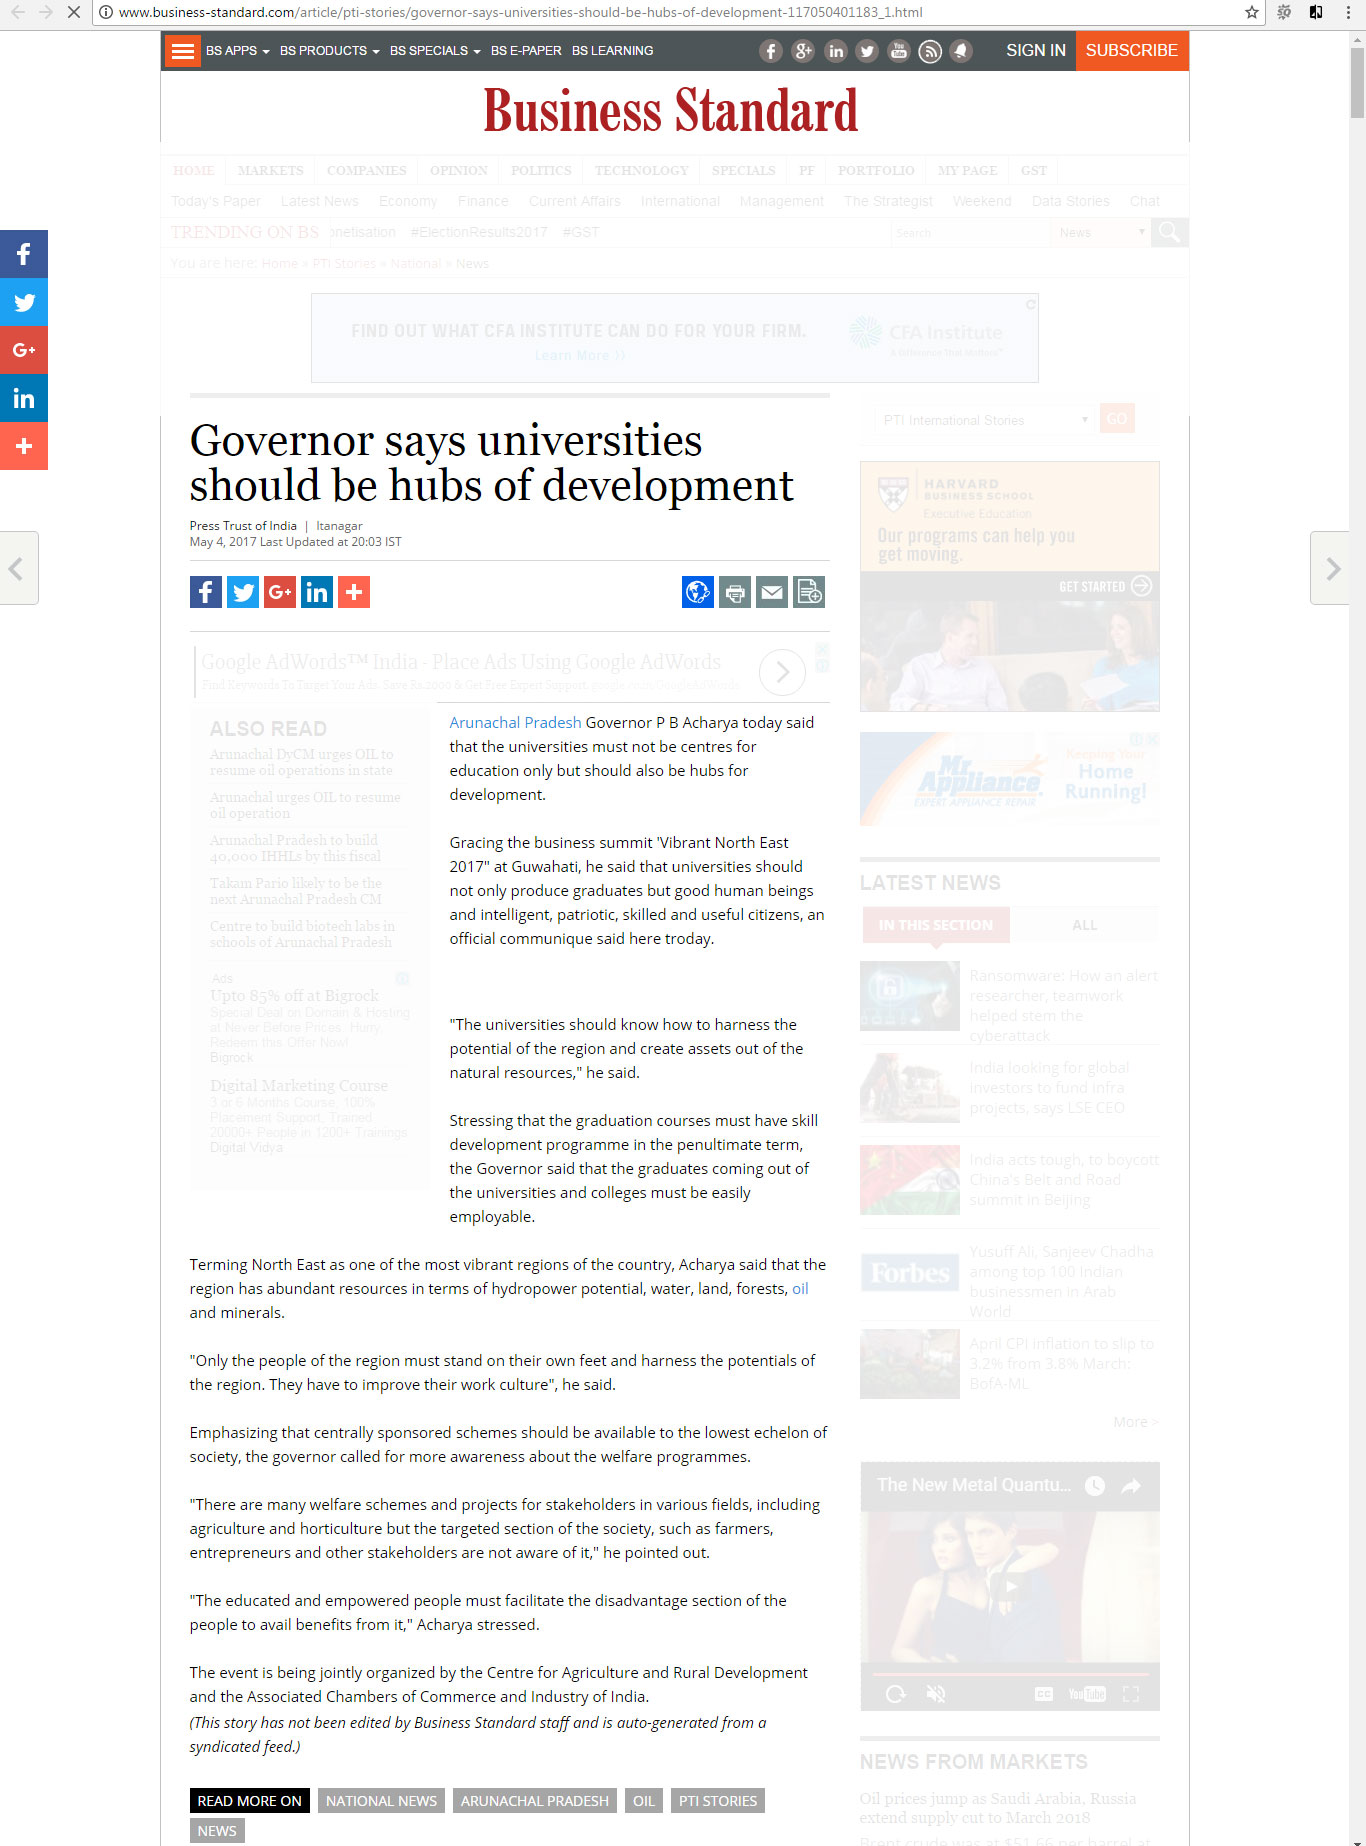Viewport: 1366px width, 1846px height.
Task: Toggle closed captions on the video
Action: 1043,1693
